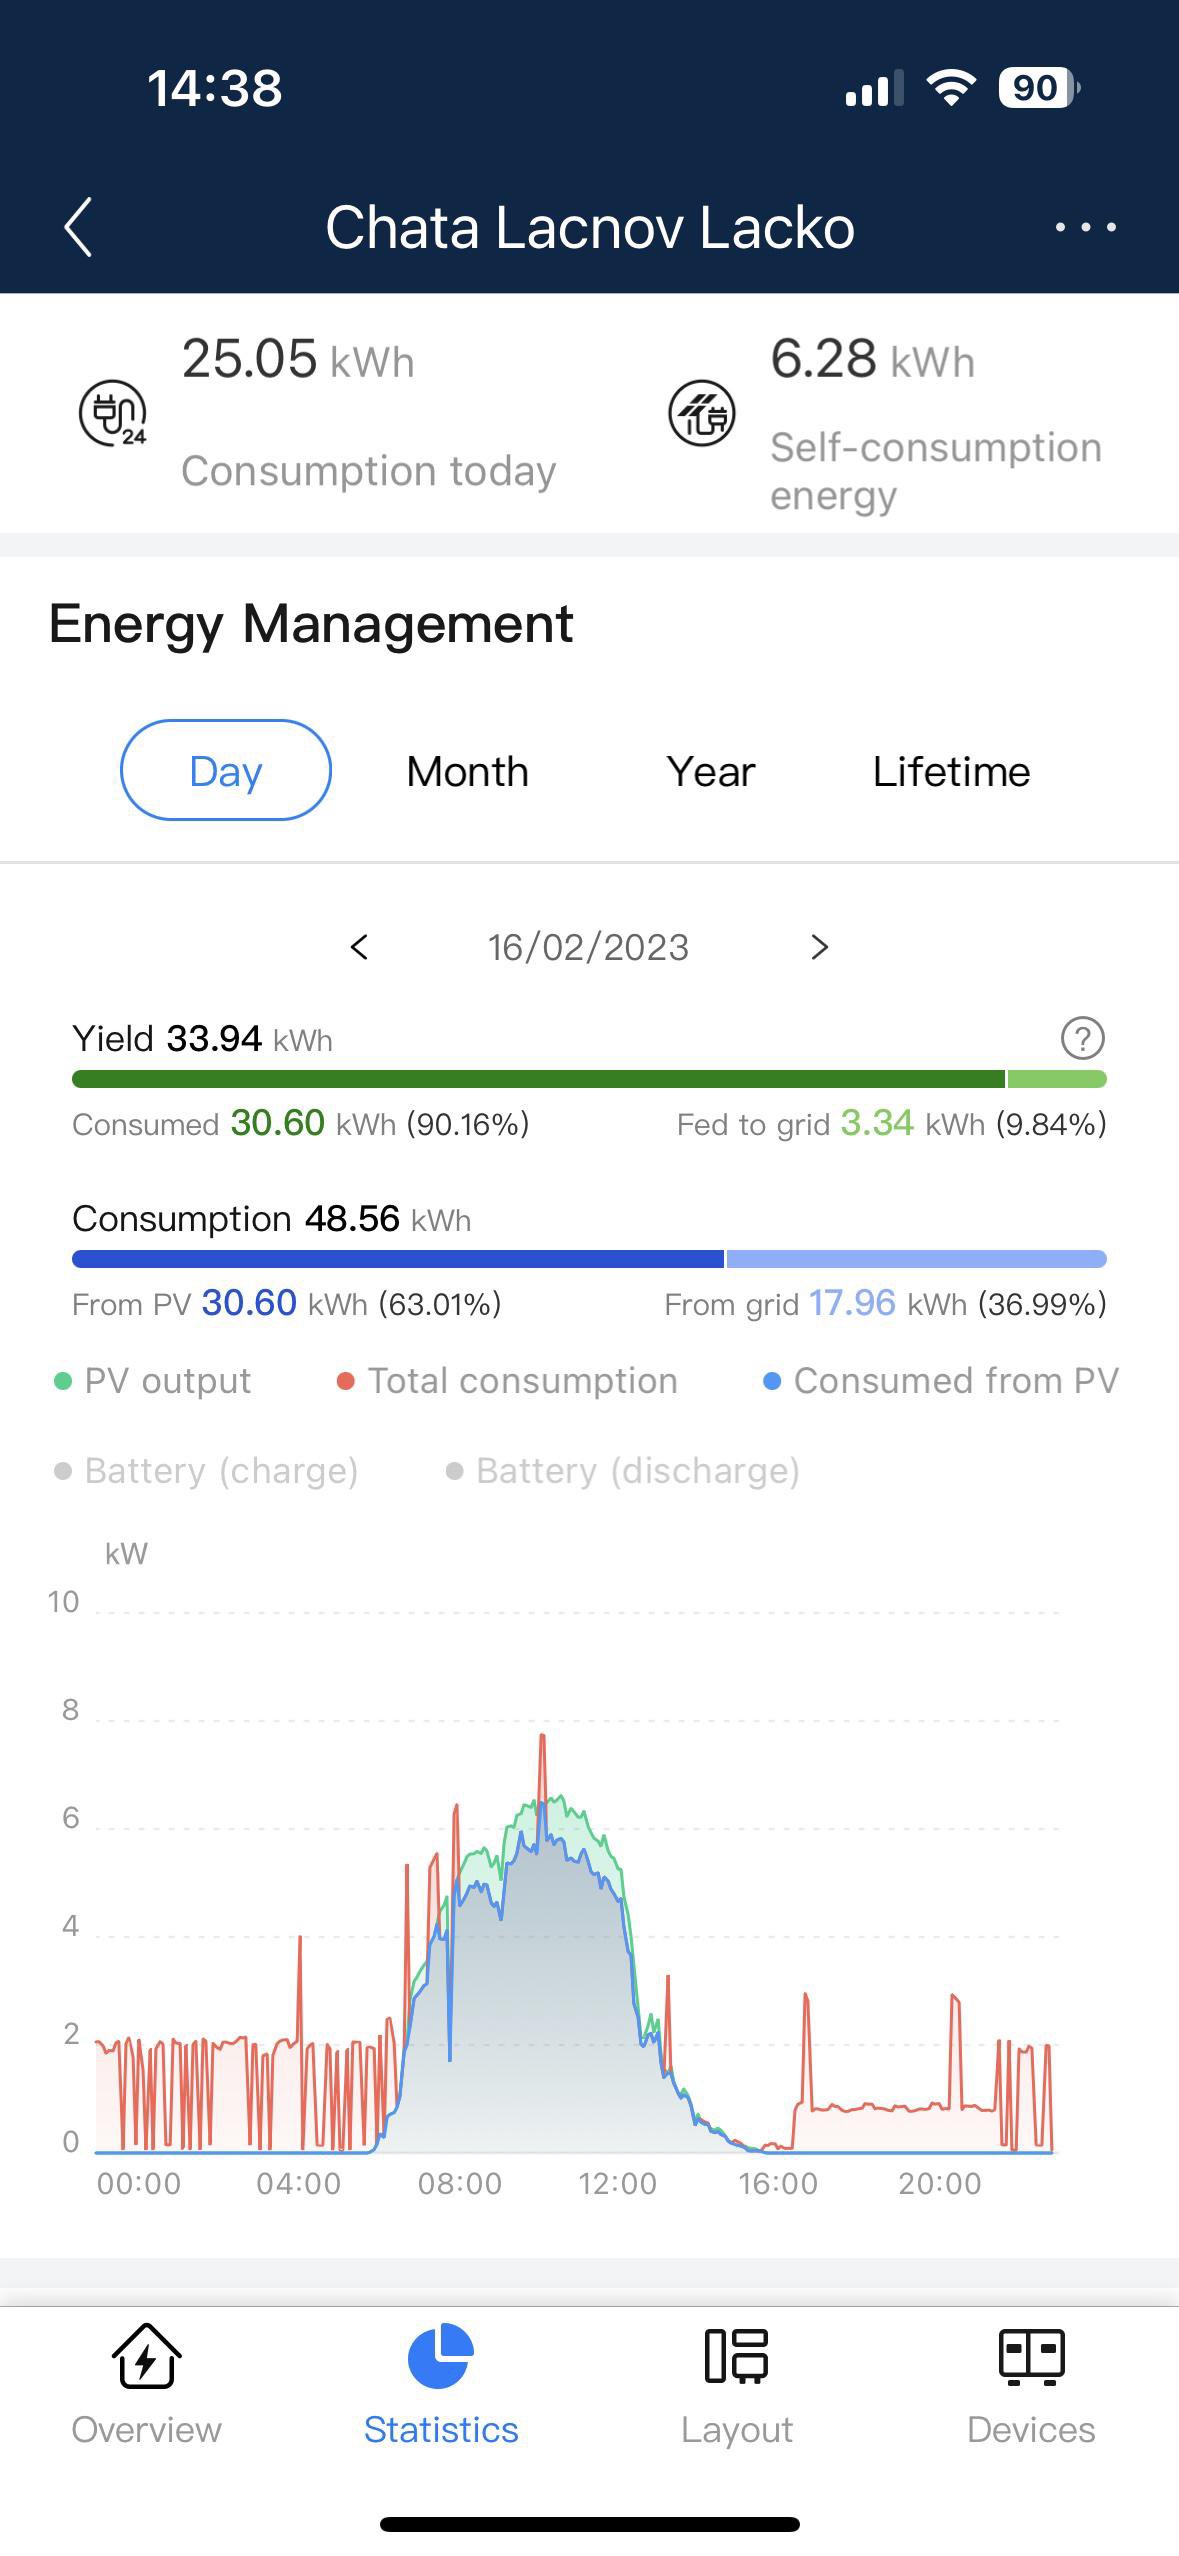Enable Battery (discharge) legend series
The width and height of the screenshot is (1179, 2556).
pyautogui.click(x=623, y=1471)
